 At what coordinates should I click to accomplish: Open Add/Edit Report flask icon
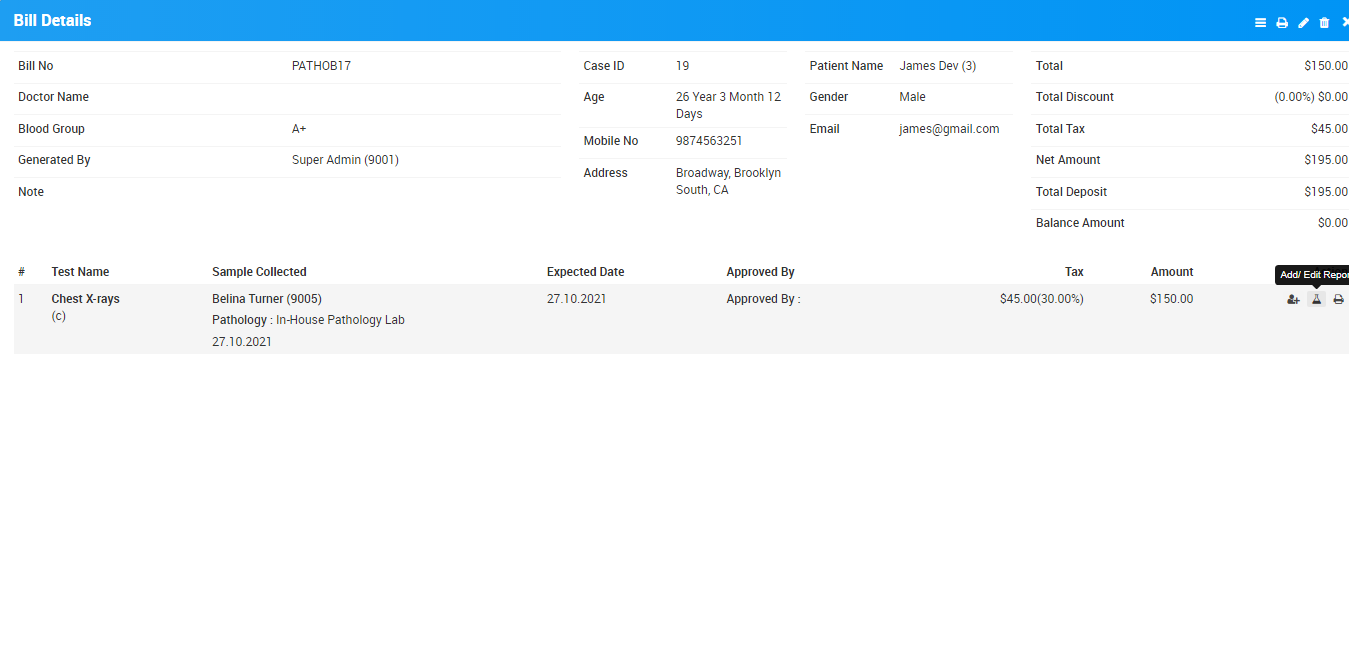tap(1316, 299)
